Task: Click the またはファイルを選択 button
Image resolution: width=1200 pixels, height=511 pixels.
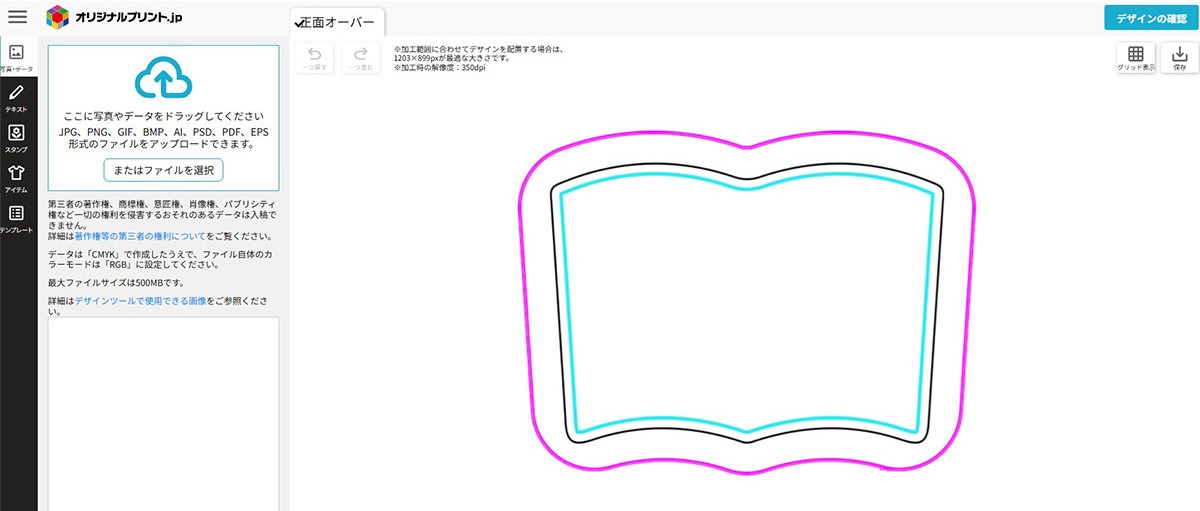Action: point(163,170)
